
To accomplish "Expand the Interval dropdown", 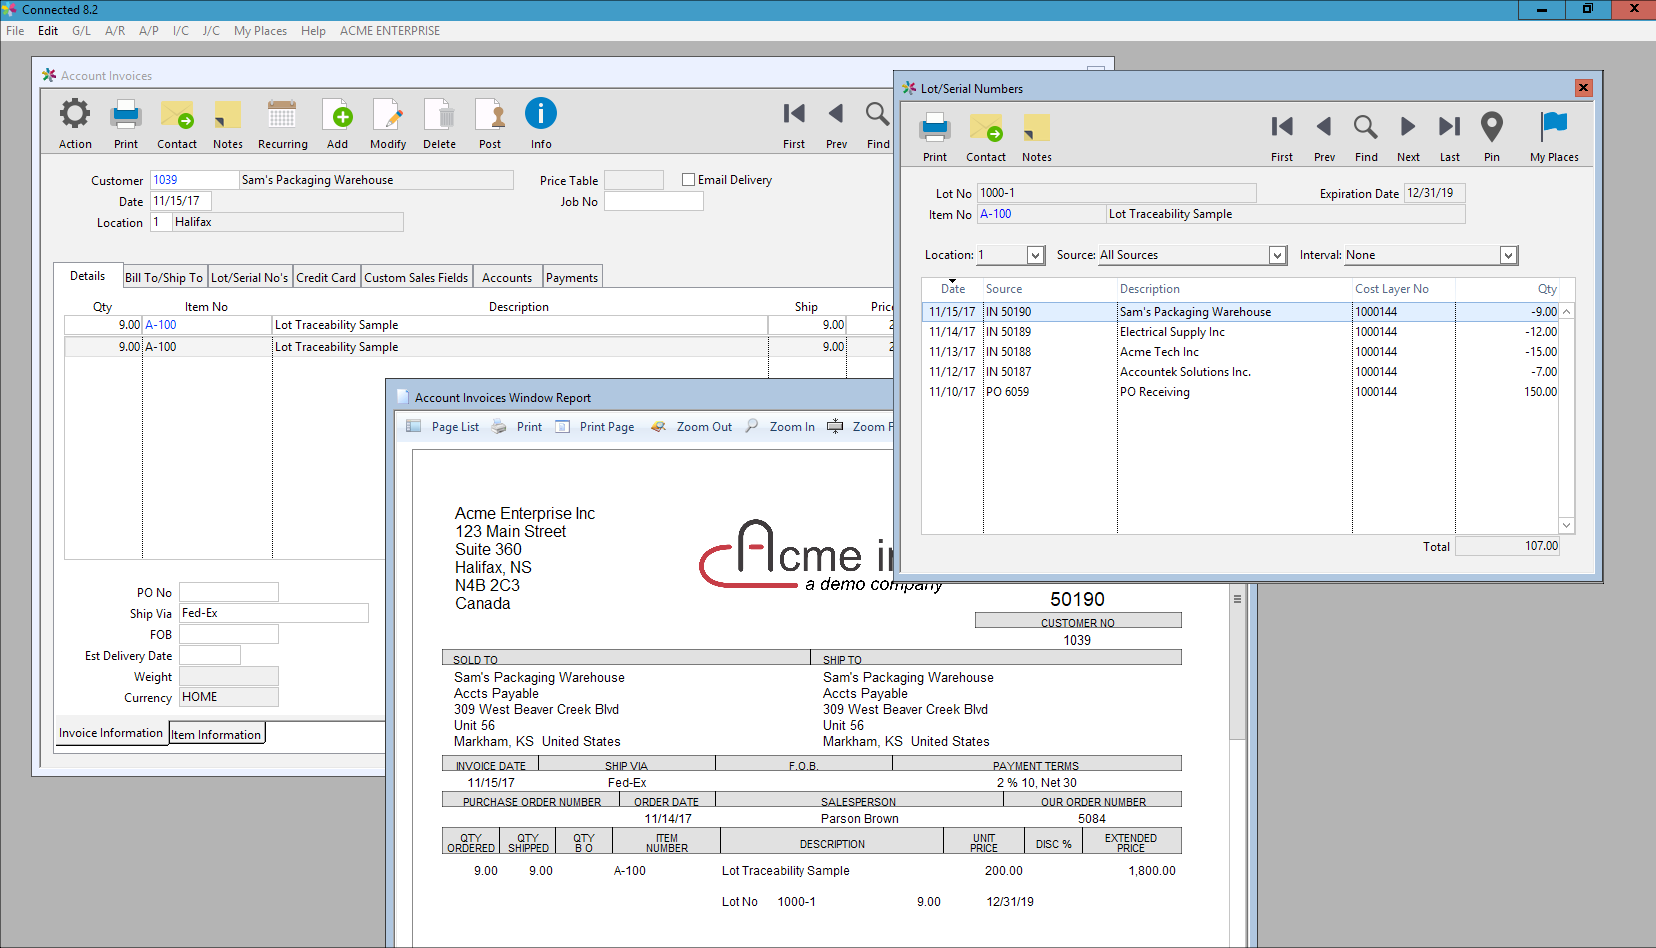I will (x=1508, y=256).
